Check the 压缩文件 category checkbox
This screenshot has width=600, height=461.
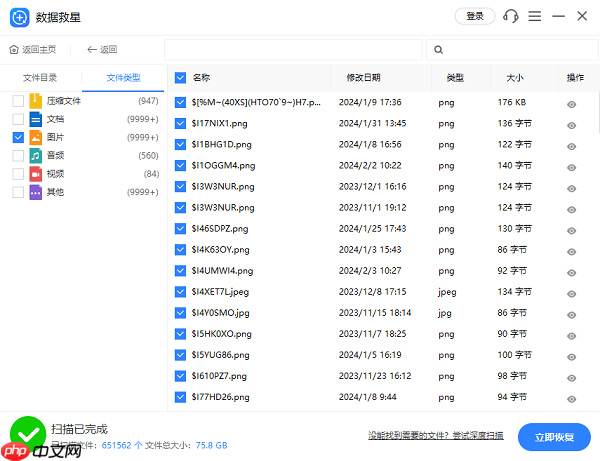[18, 101]
